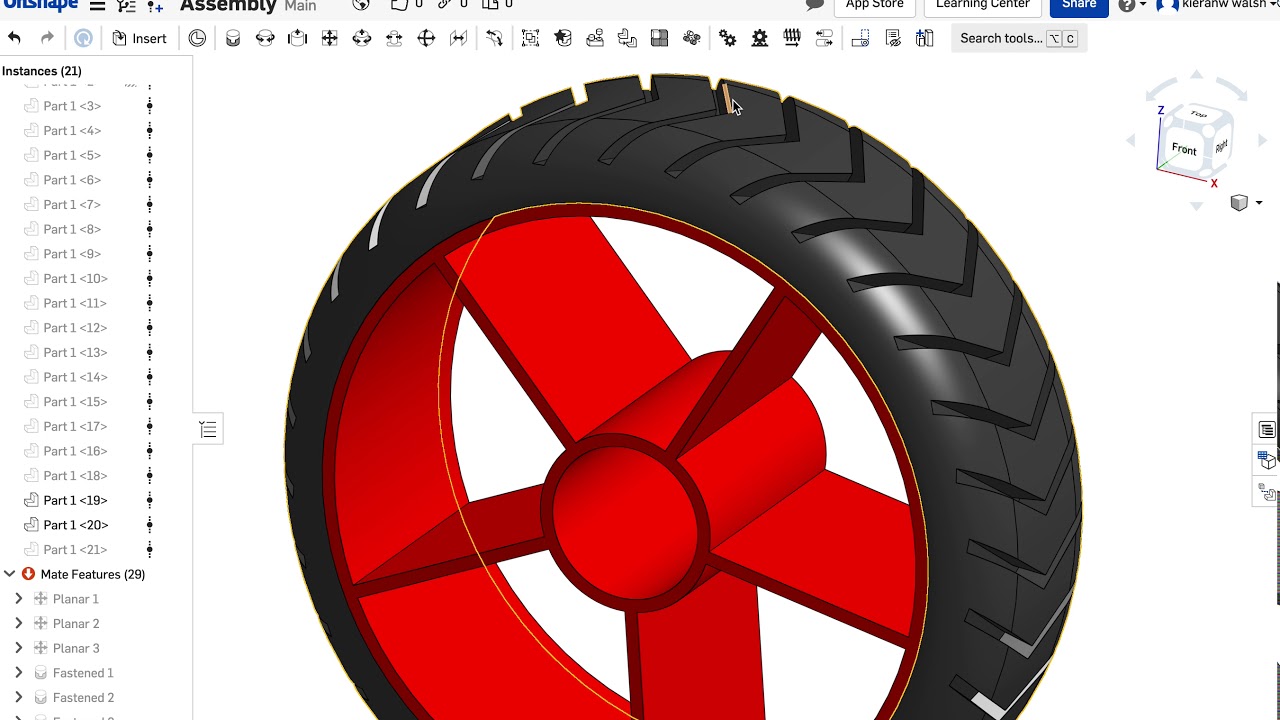Viewport: 1280px width, 720px height.
Task: Expand the Planar 3 mate
Action: tap(18, 648)
